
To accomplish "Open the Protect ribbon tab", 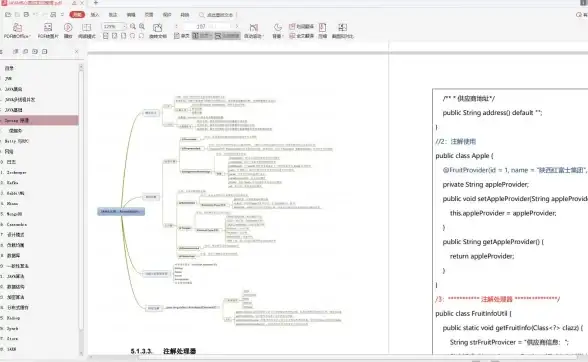I will 167,15.
